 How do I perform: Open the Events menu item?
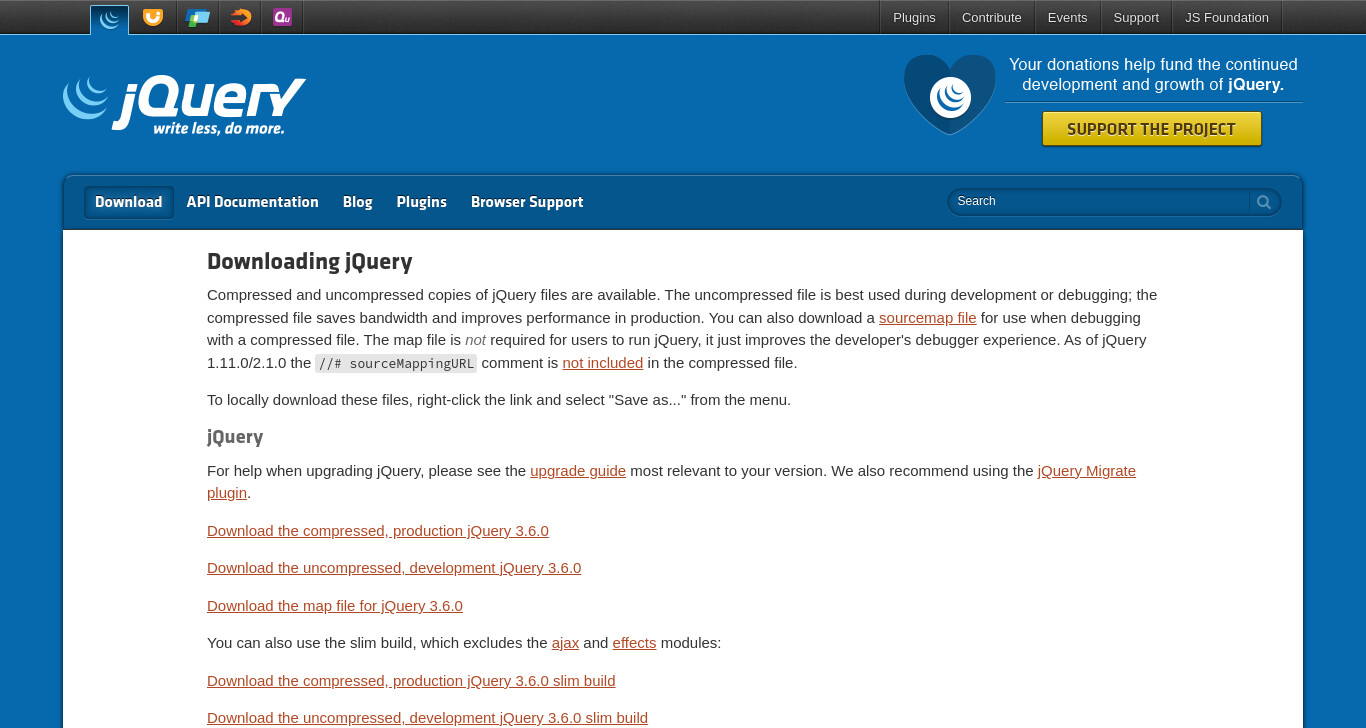click(x=1068, y=17)
